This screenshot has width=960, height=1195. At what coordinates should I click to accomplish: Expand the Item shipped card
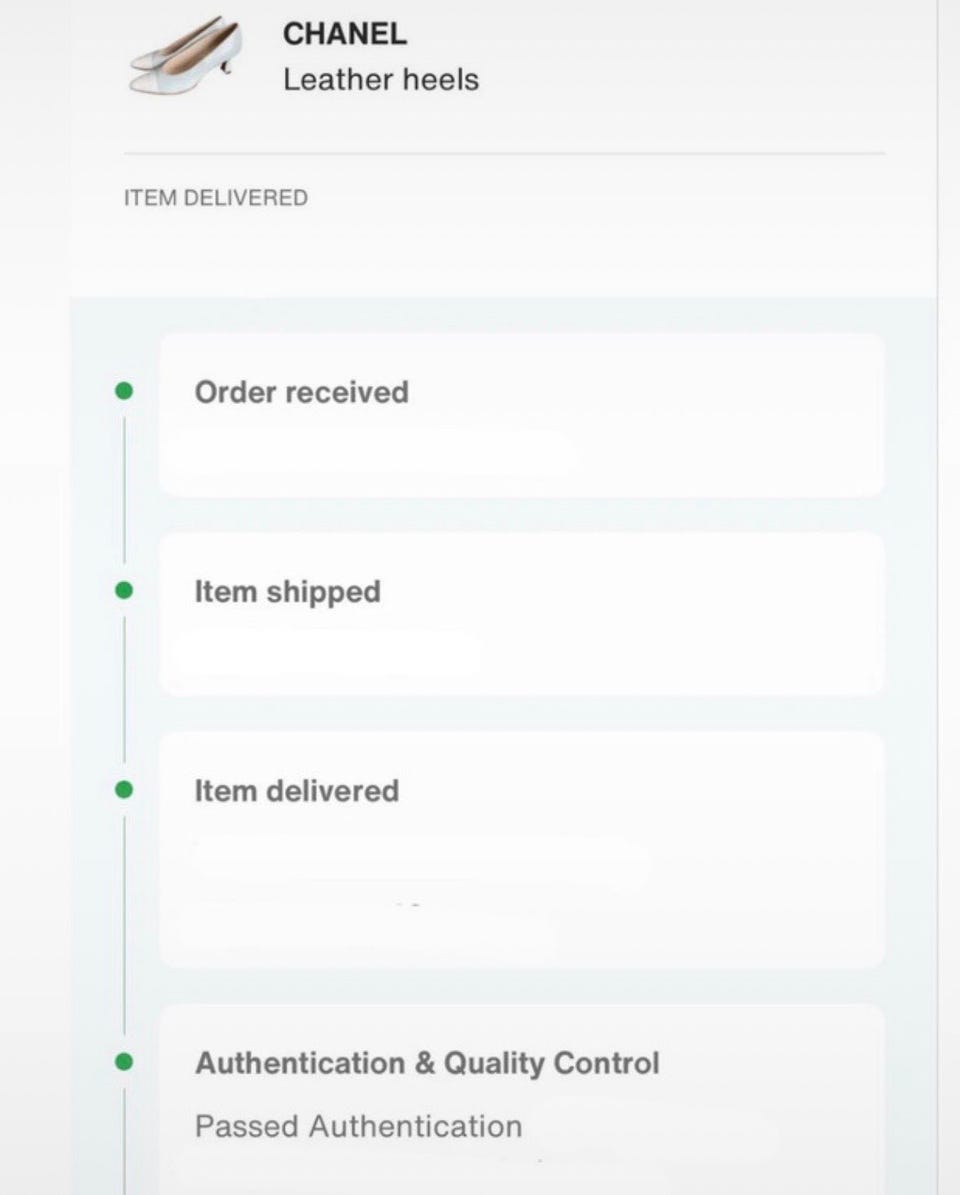[522, 614]
